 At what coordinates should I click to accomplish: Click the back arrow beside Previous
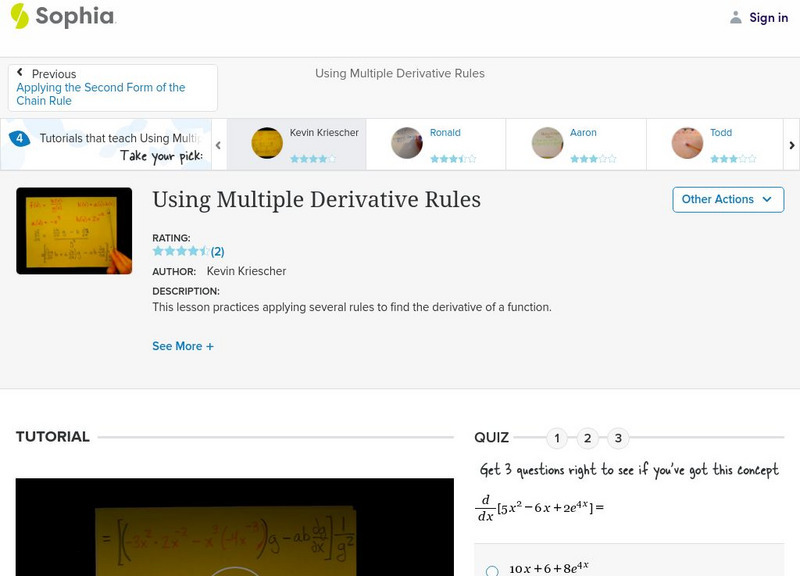(x=22, y=72)
